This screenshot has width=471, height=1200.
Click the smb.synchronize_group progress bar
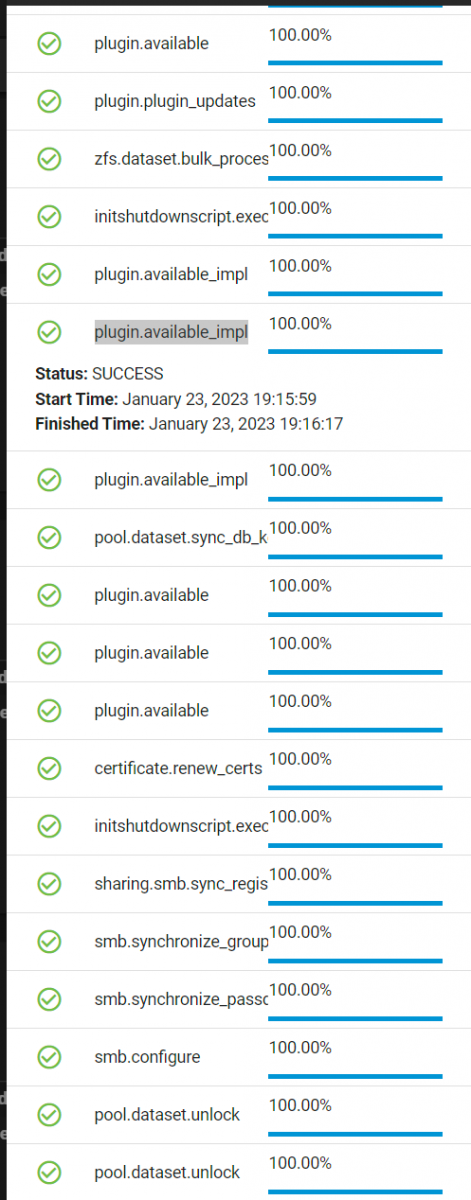355,960
